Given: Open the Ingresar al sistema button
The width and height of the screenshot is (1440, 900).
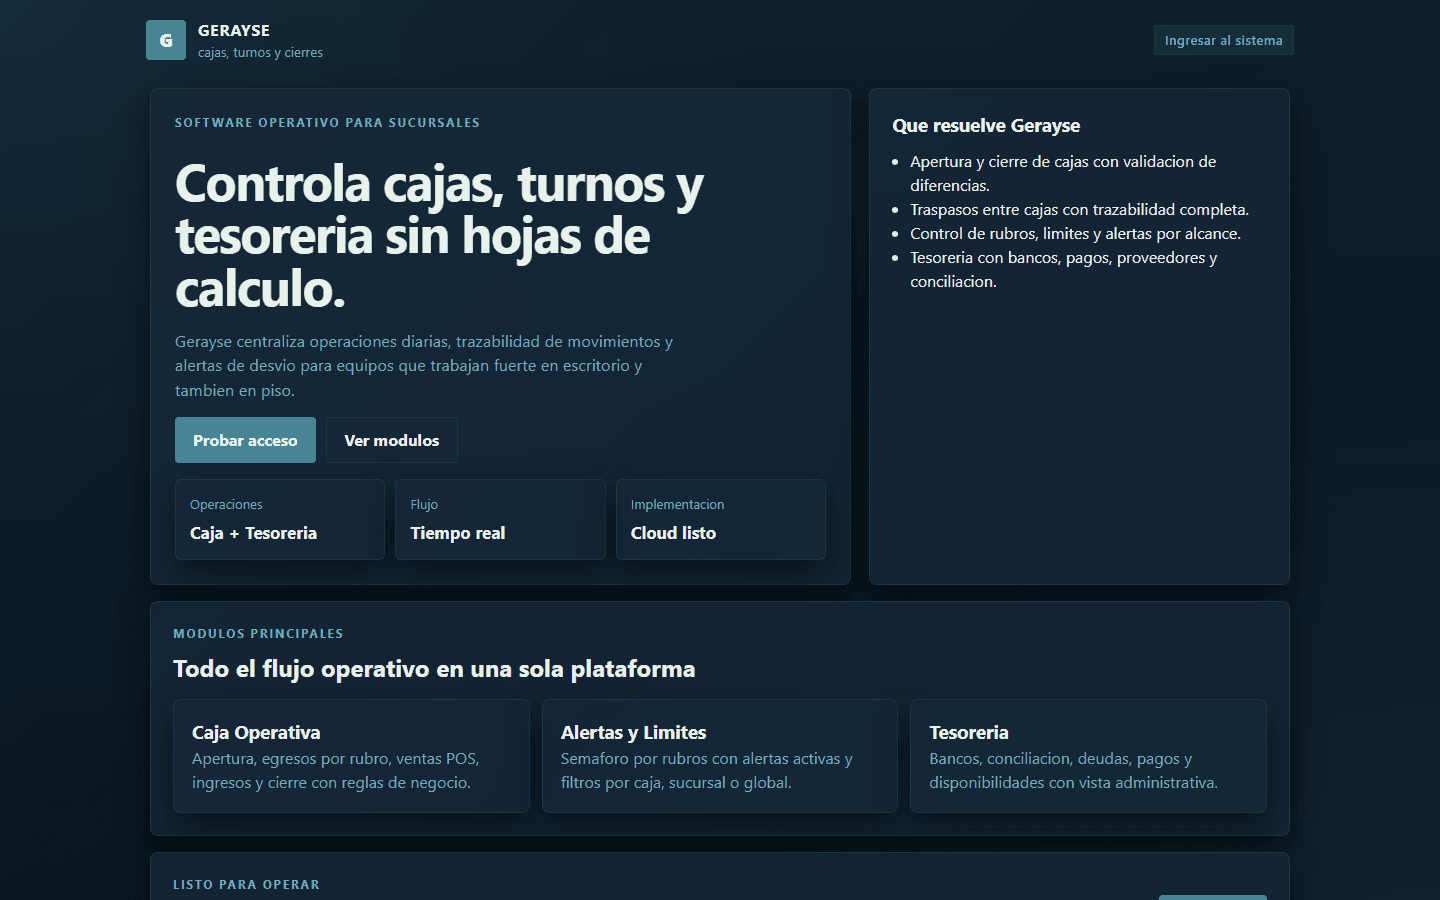Looking at the screenshot, I should coord(1223,40).
